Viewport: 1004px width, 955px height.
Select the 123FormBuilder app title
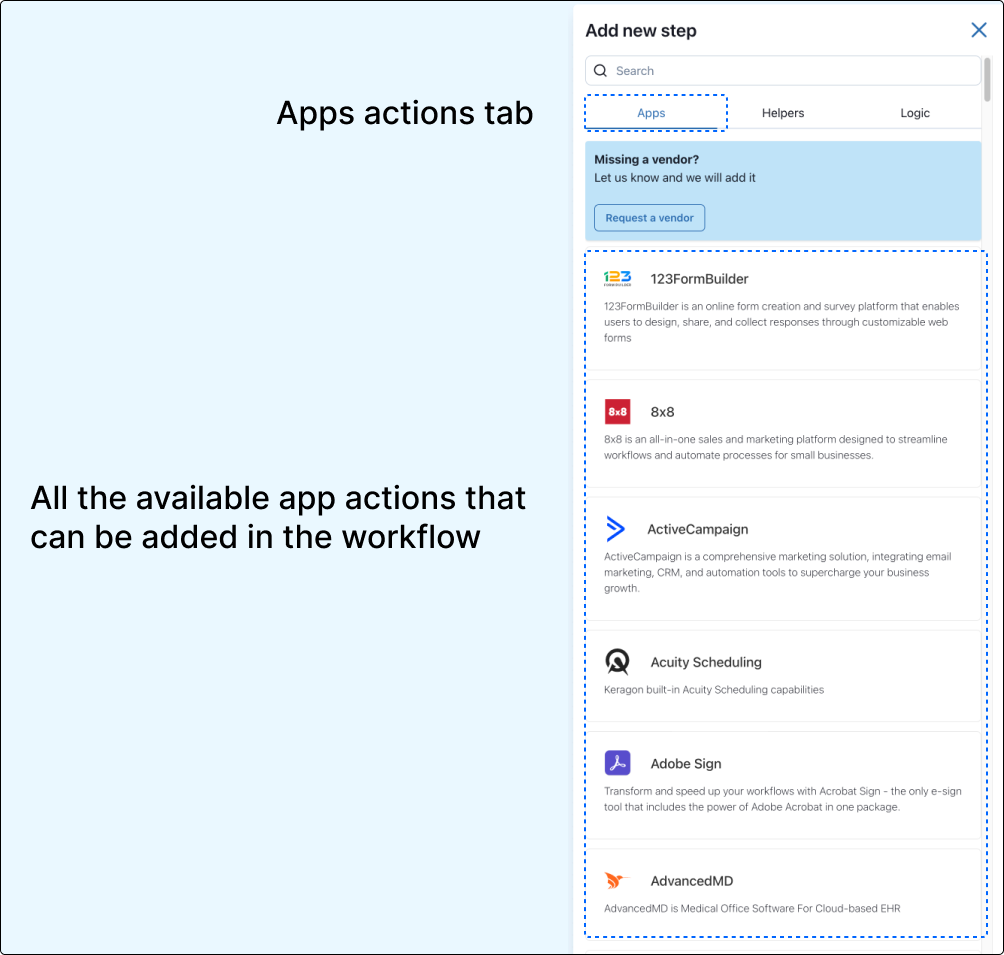(x=699, y=279)
